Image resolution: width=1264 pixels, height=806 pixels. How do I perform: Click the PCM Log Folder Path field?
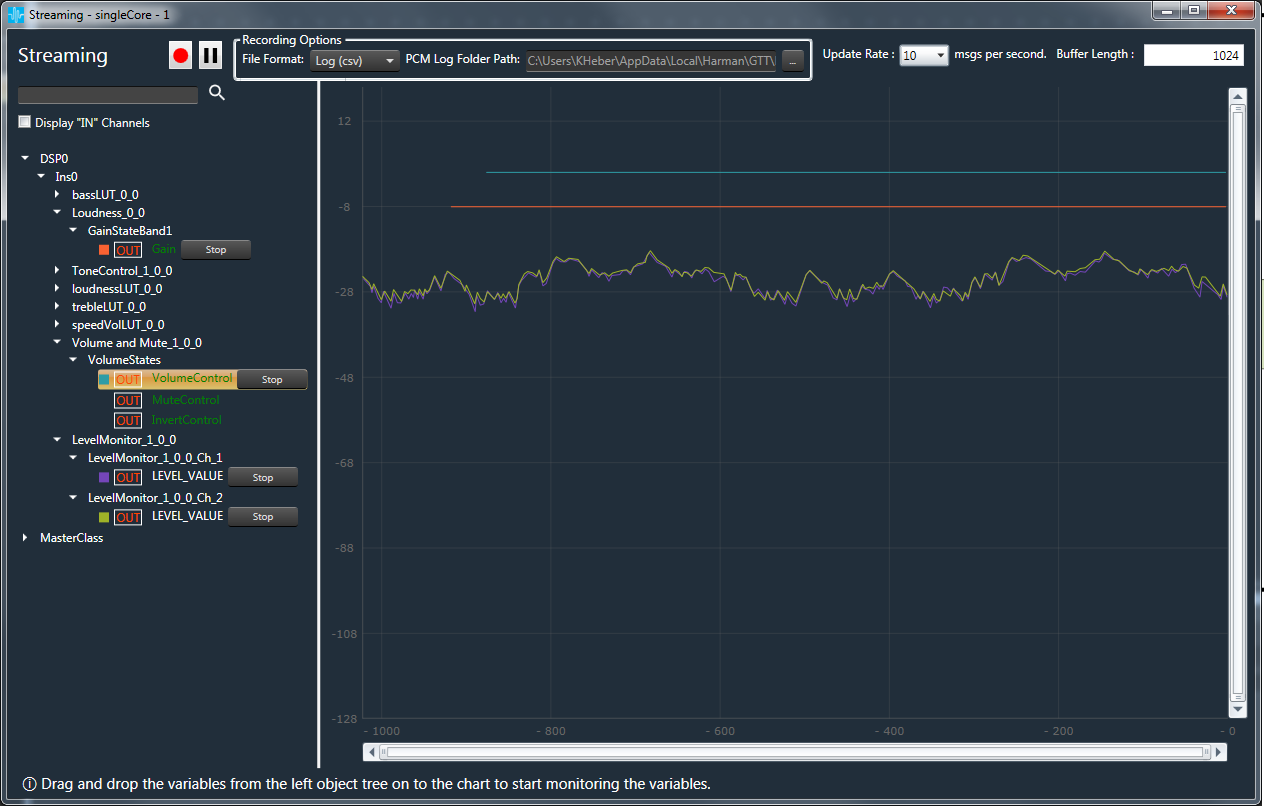651,60
